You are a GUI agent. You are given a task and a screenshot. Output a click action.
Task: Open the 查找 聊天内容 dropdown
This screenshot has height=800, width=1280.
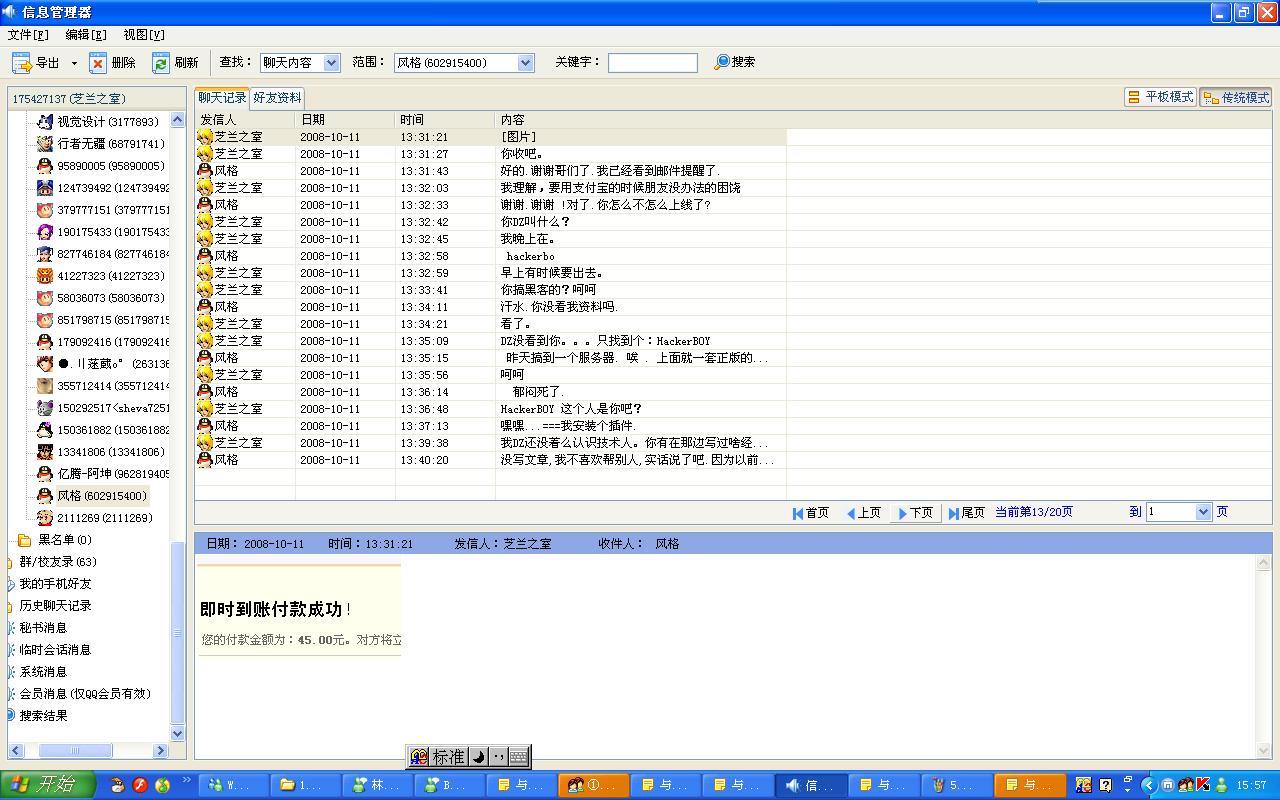[x=332, y=63]
